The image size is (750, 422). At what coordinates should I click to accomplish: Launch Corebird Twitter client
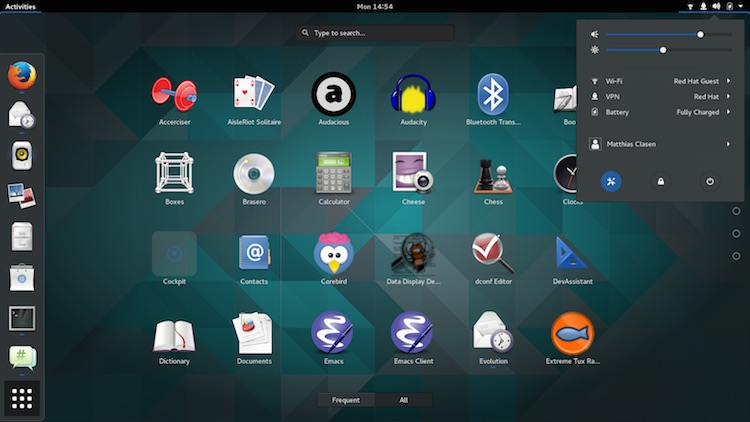(333, 259)
